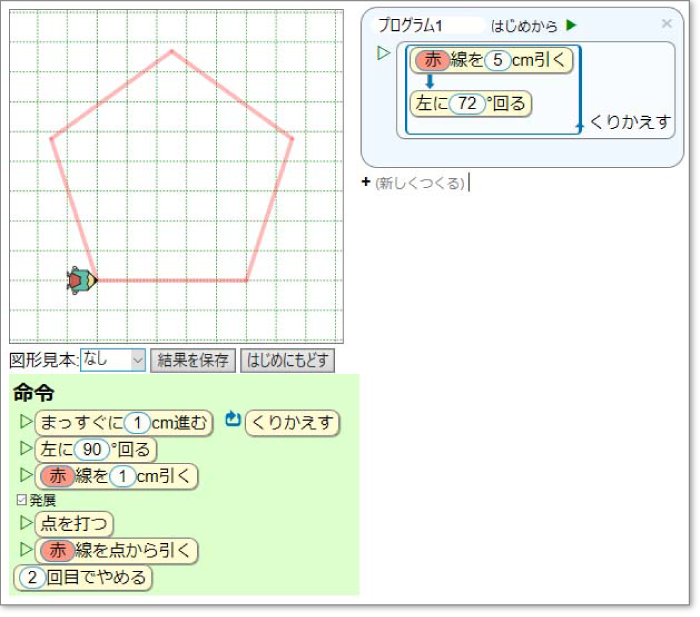Image resolution: width=700 pixels, height=617 pixels.
Task: Click the triangle beside 赤線を点から引く command
Action: [26, 550]
